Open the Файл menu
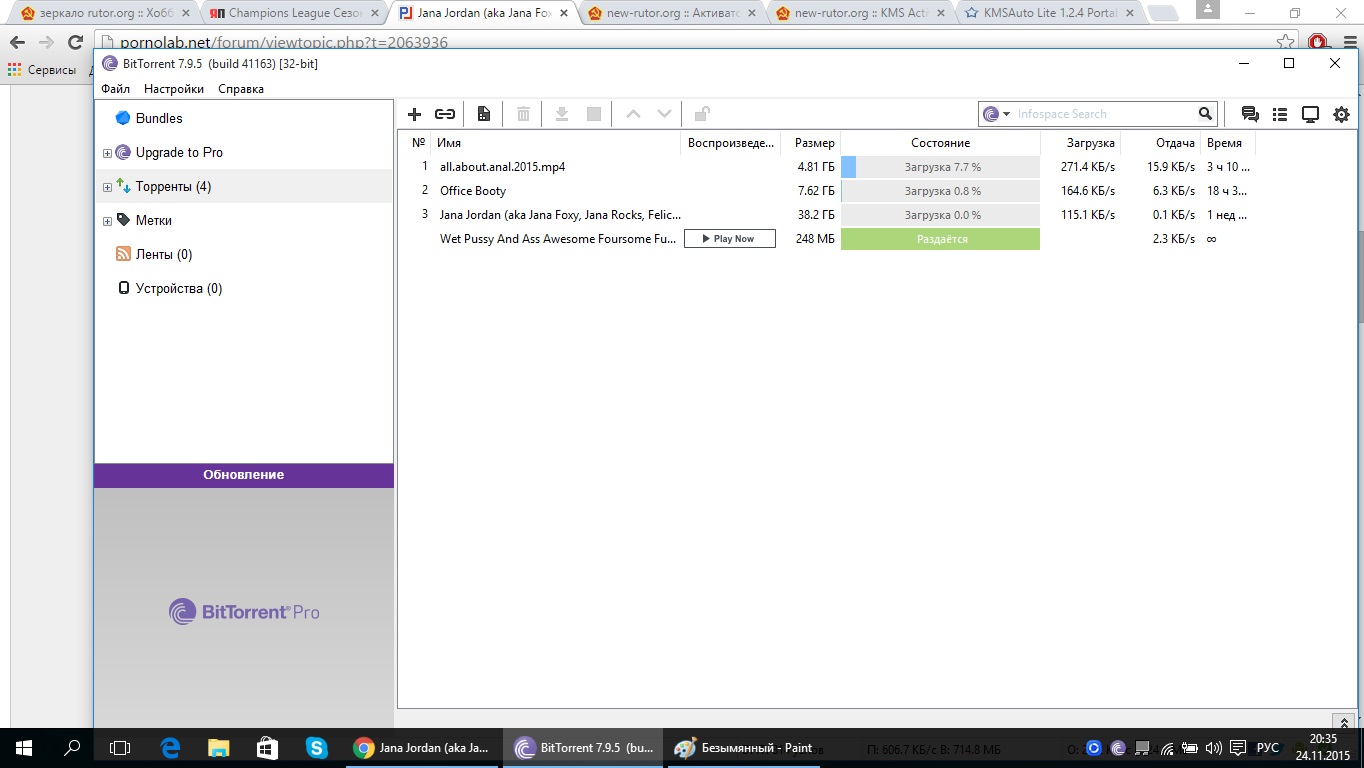 point(115,89)
